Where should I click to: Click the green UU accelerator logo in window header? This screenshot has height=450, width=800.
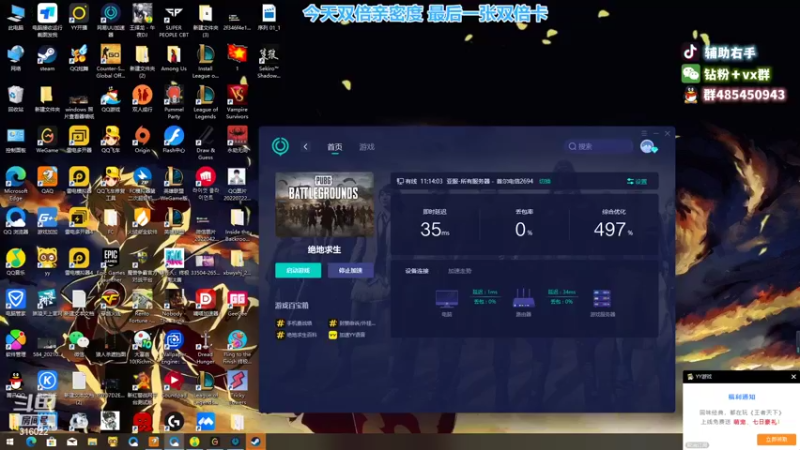(280, 146)
